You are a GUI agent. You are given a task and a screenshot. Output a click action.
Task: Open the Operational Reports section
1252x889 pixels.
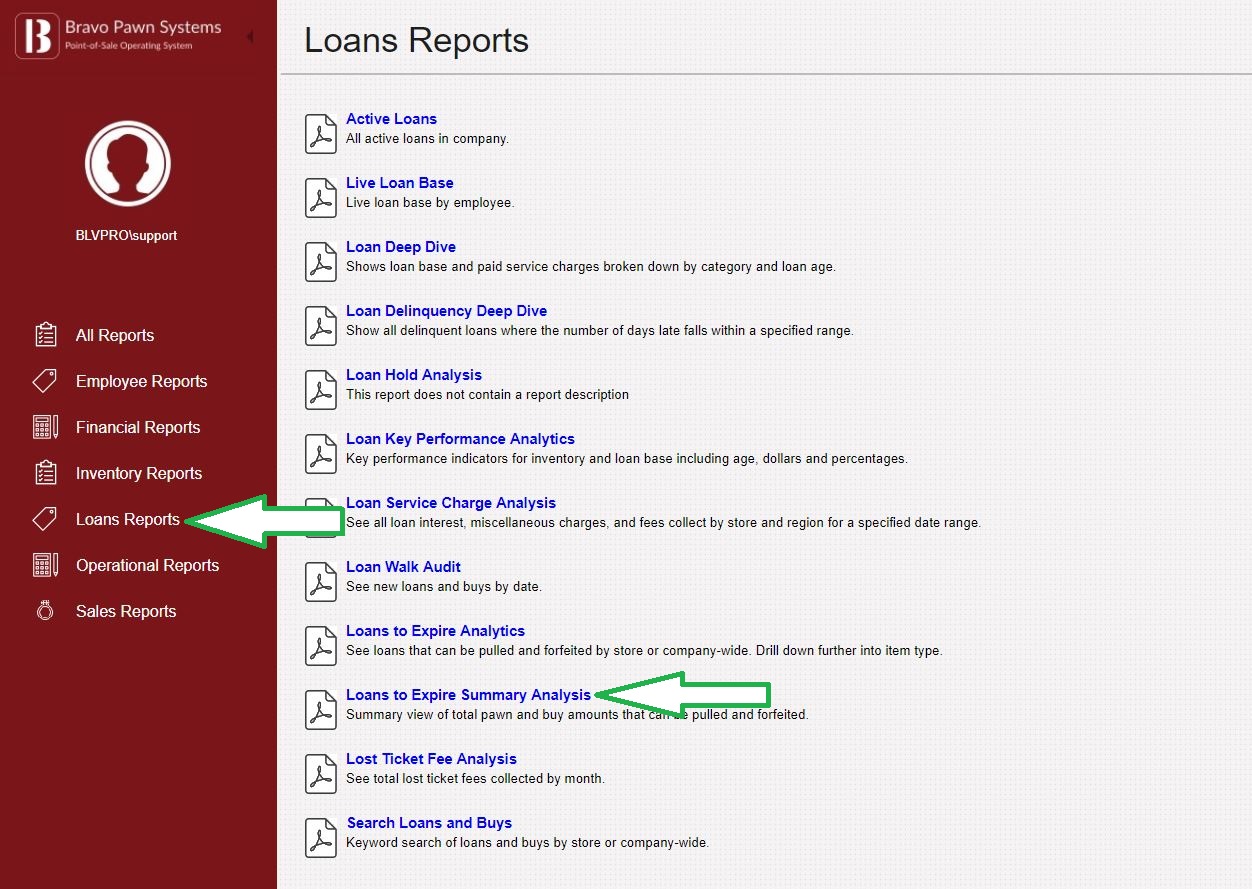click(x=147, y=565)
